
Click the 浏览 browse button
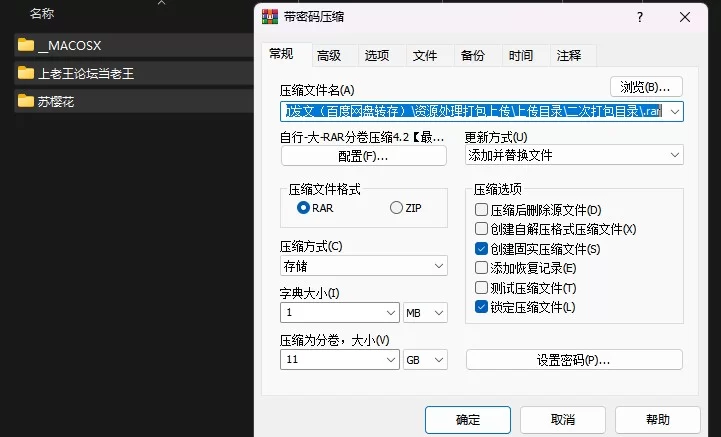[x=645, y=87]
